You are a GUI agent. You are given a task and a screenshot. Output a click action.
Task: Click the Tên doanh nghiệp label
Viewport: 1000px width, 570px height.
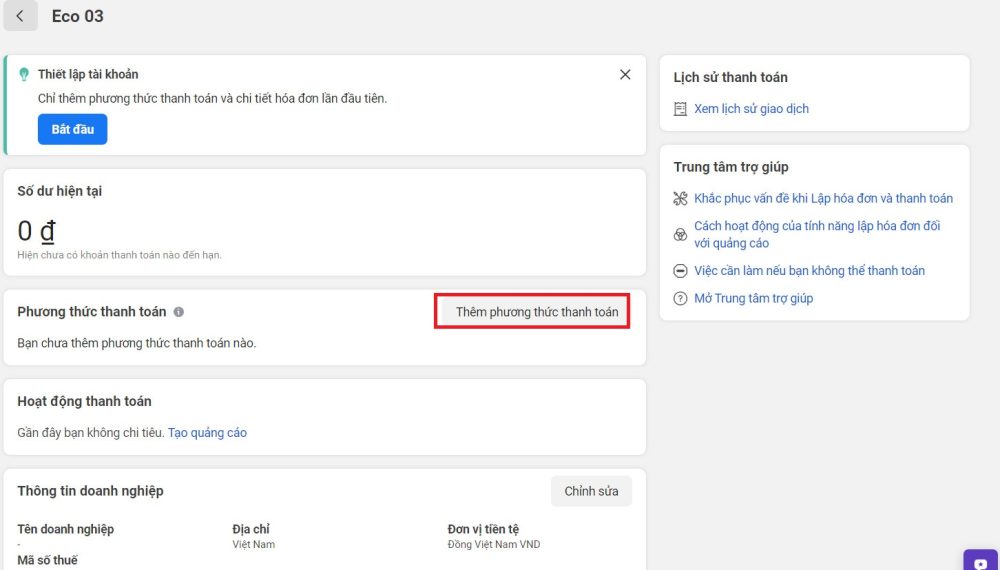tap(66, 529)
